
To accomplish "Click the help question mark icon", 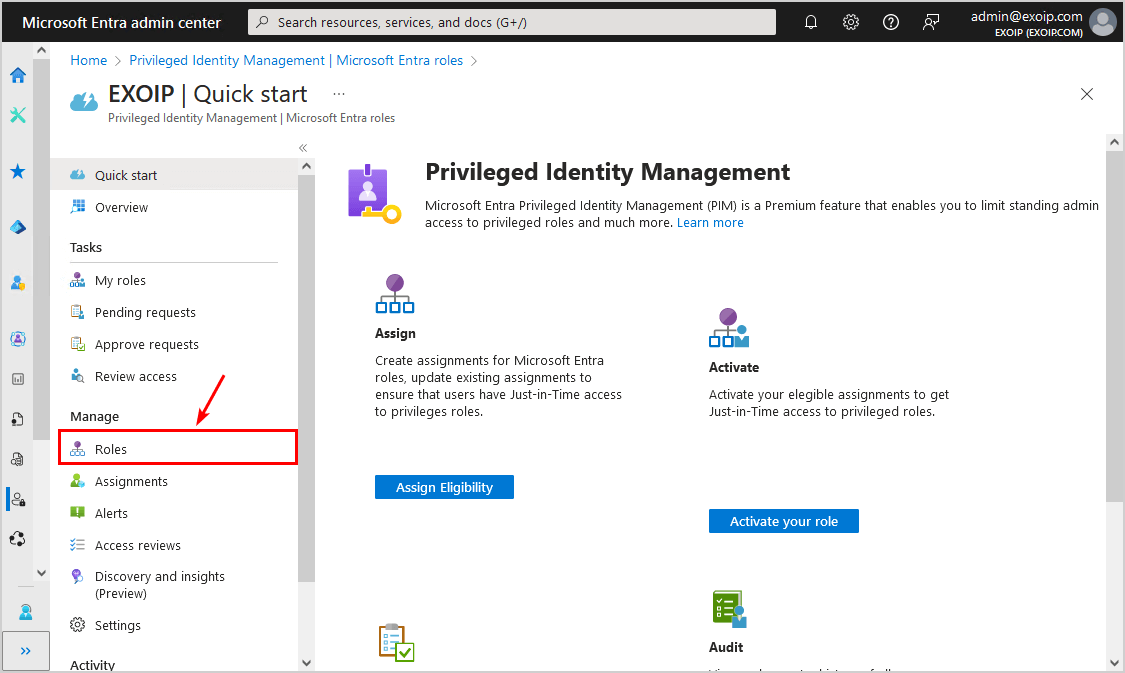I will click(x=891, y=22).
